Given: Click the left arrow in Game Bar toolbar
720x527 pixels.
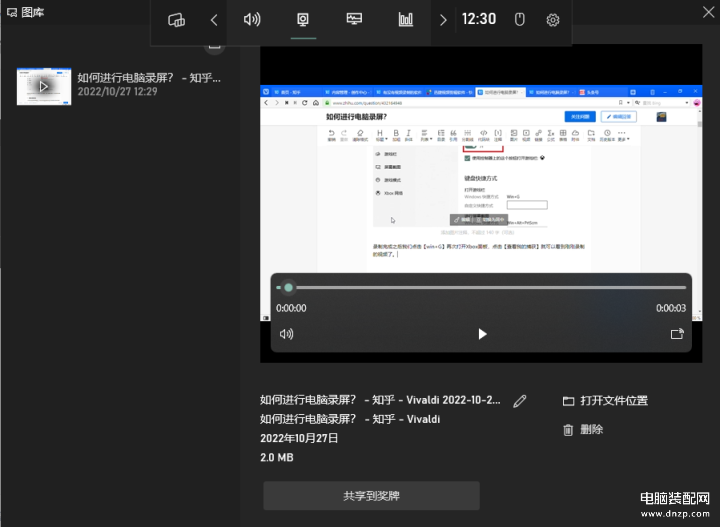Looking at the screenshot, I should point(214,20).
